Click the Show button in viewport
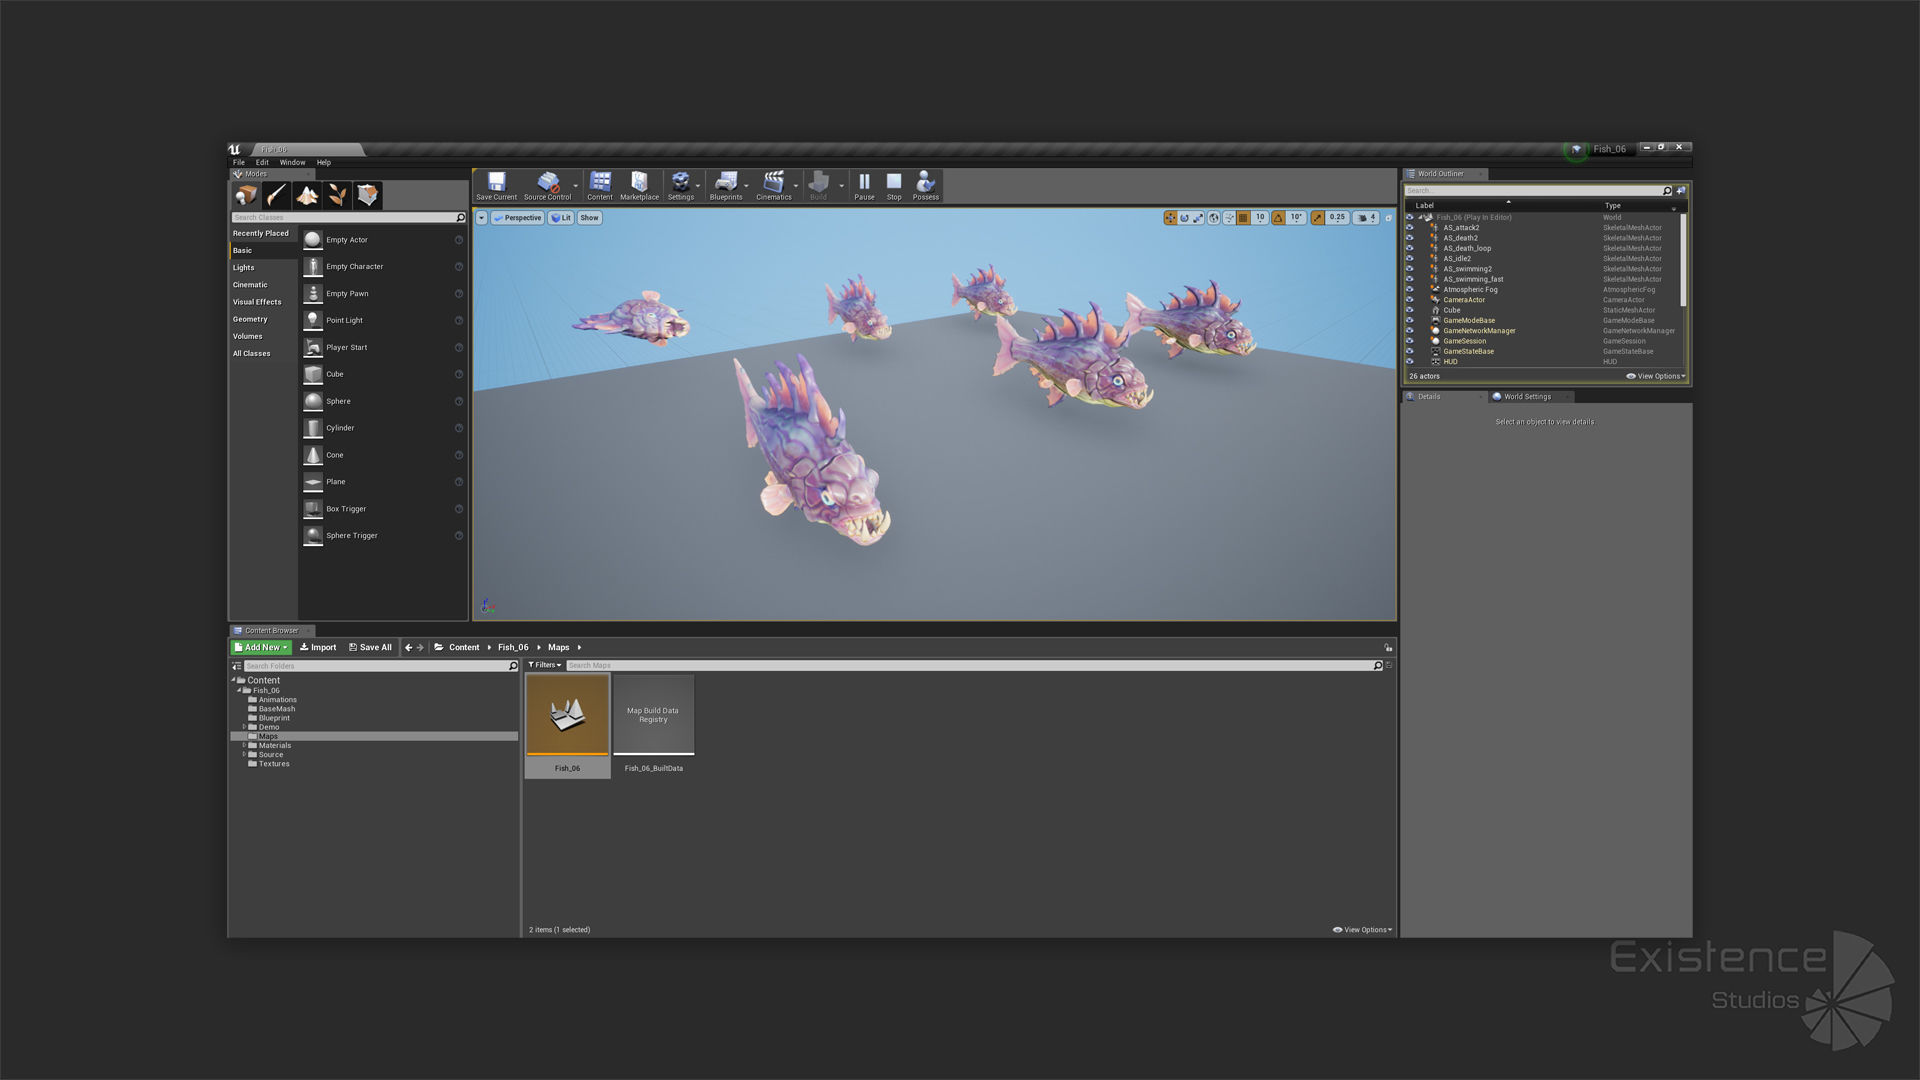 pyautogui.click(x=590, y=218)
